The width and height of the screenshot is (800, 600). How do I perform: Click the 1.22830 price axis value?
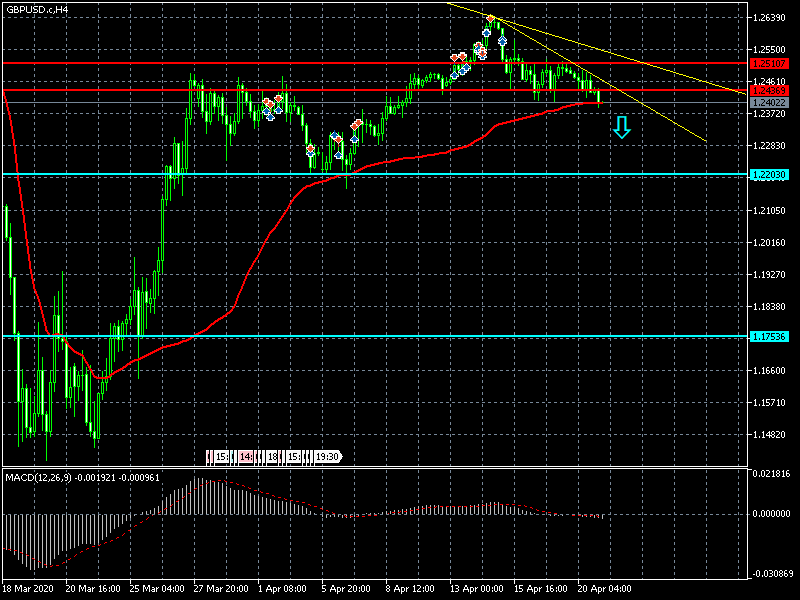tap(769, 146)
